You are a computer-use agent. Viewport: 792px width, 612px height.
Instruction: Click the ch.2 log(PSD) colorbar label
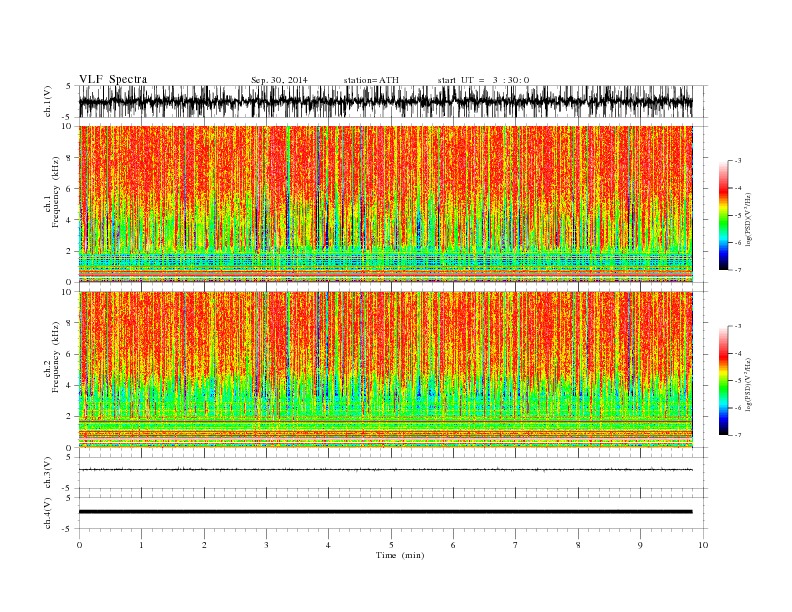pyautogui.click(x=749, y=384)
